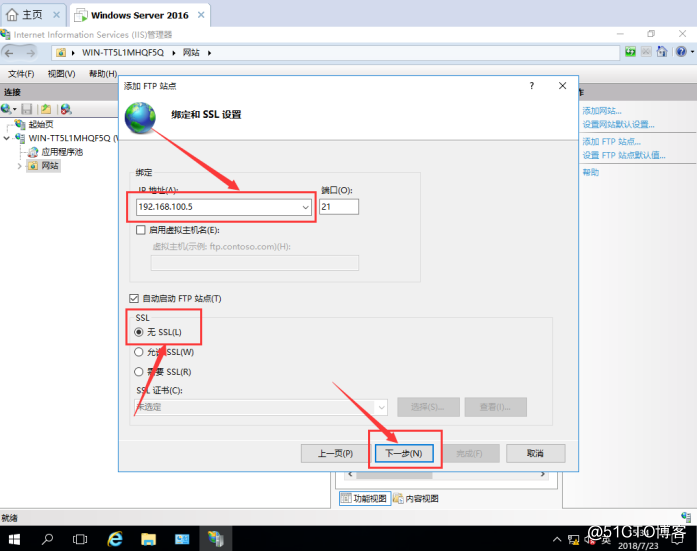
Task: Click Add FTP Site link in Actions
Action: [x=612, y=141]
